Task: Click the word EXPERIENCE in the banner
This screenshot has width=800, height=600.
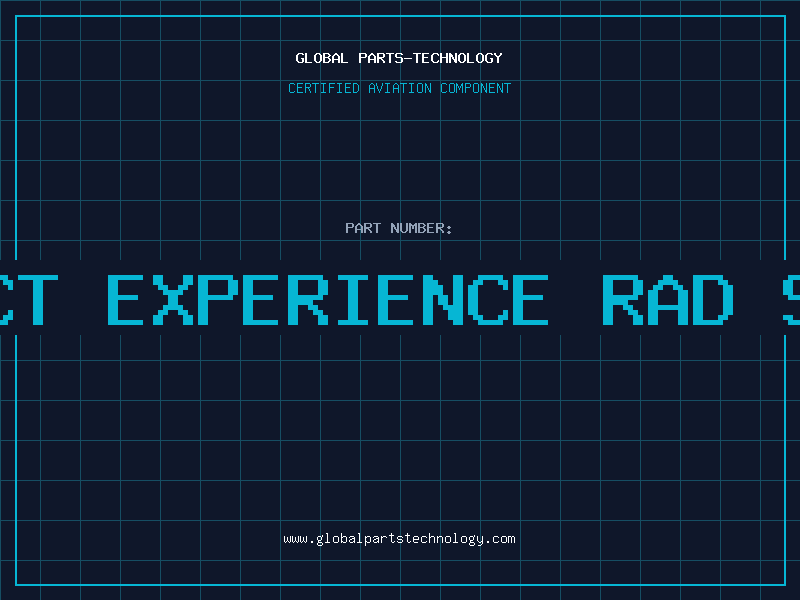Action: click(328, 300)
